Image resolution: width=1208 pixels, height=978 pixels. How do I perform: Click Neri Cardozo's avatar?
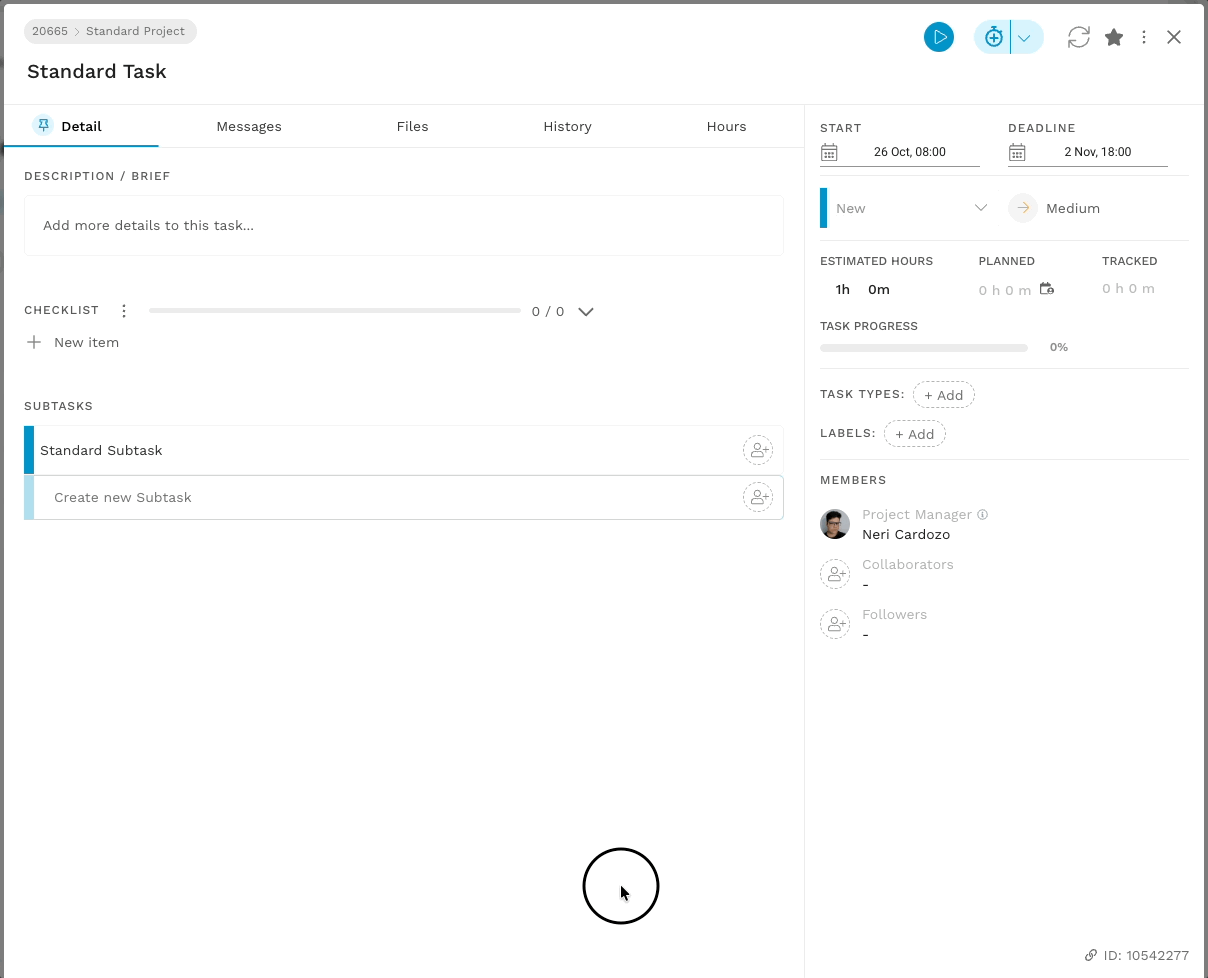[835, 524]
